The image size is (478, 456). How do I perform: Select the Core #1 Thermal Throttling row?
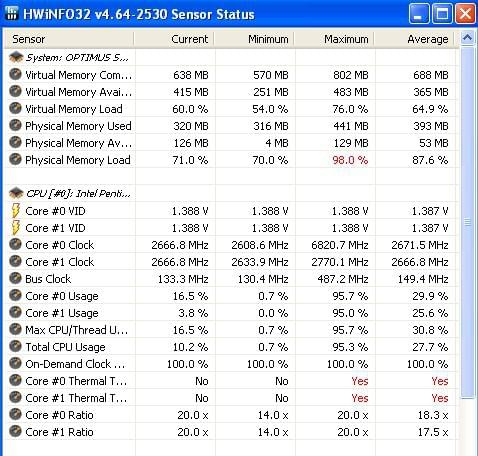pyautogui.click(x=230, y=398)
